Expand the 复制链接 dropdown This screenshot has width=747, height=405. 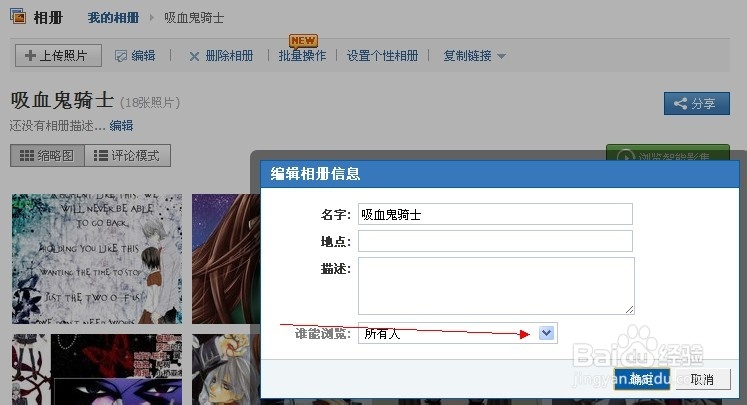pyautogui.click(x=474, y=56)
